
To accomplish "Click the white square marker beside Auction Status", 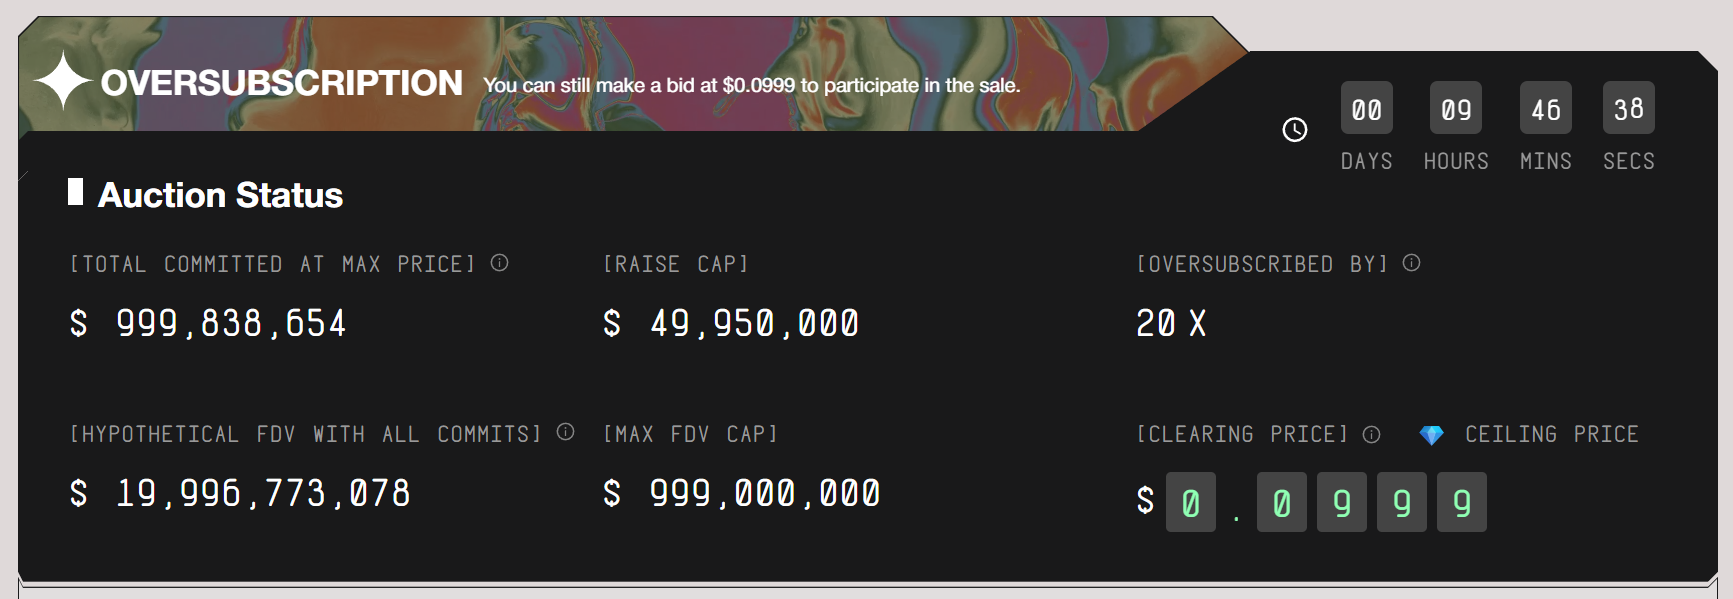I will tap(75, 192).
